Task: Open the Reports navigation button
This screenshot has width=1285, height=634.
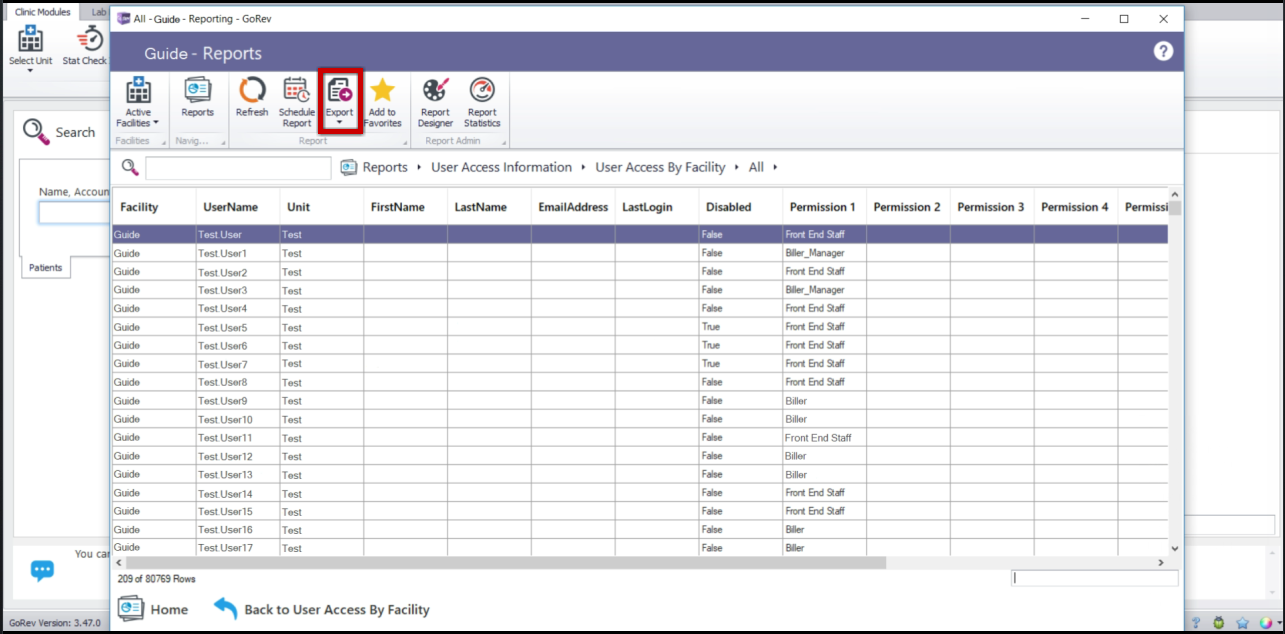Action: tap(197, 98)
